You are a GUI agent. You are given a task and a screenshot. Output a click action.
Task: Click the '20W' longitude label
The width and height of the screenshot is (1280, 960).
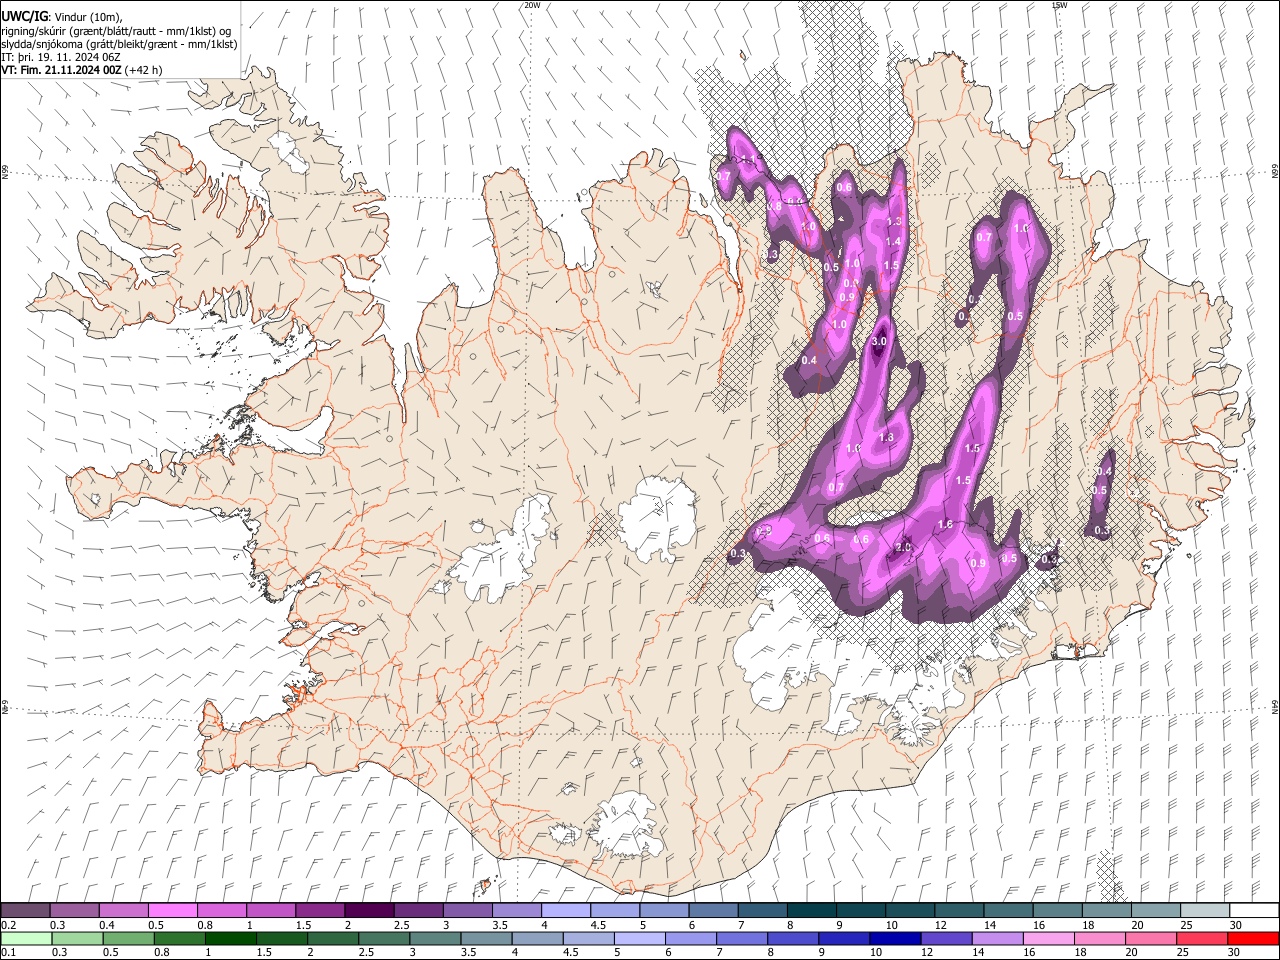point(532,5)
